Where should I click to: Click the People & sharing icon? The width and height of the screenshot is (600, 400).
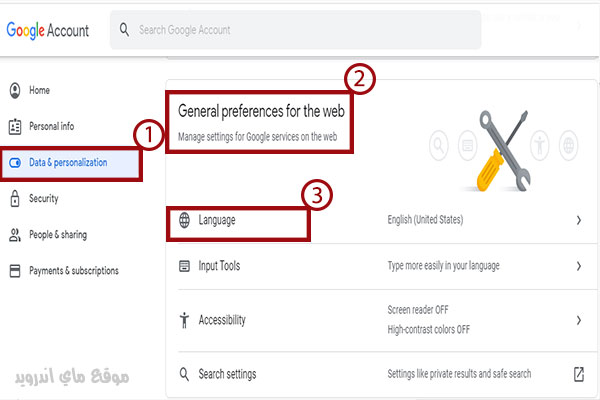tap(15, 235)
